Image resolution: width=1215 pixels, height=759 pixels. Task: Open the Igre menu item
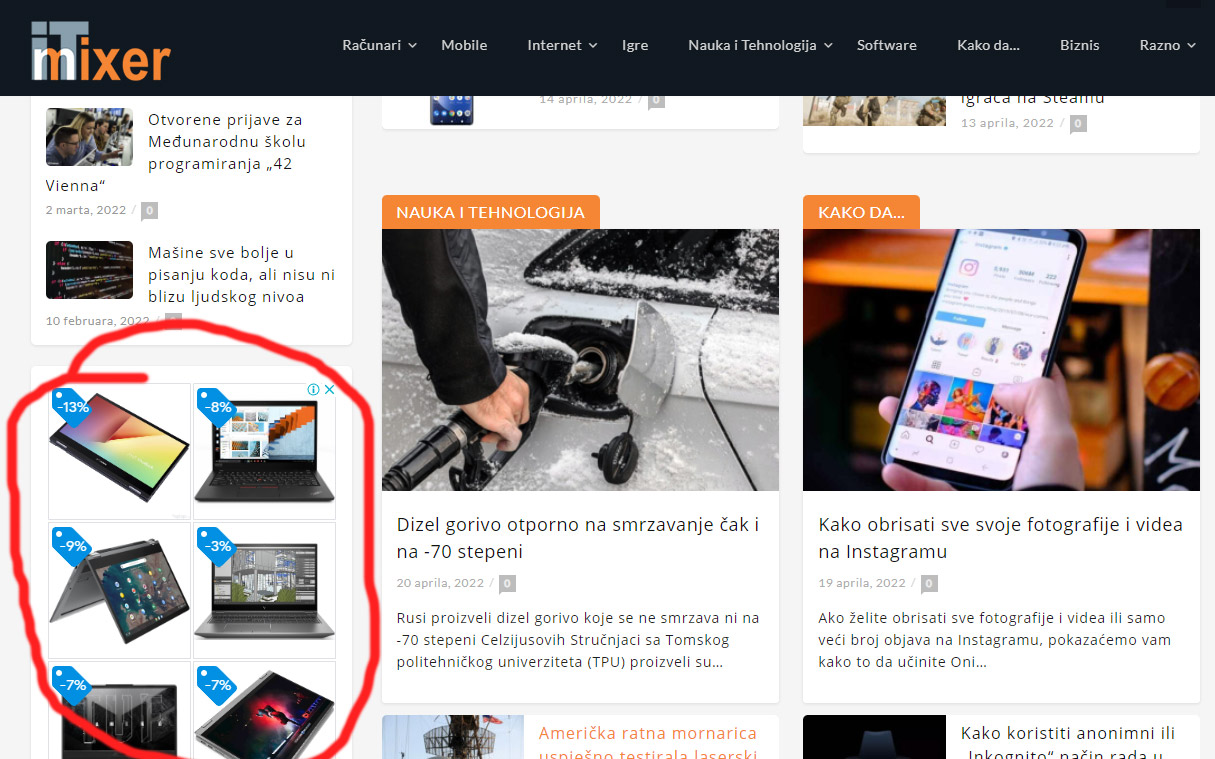635,45
